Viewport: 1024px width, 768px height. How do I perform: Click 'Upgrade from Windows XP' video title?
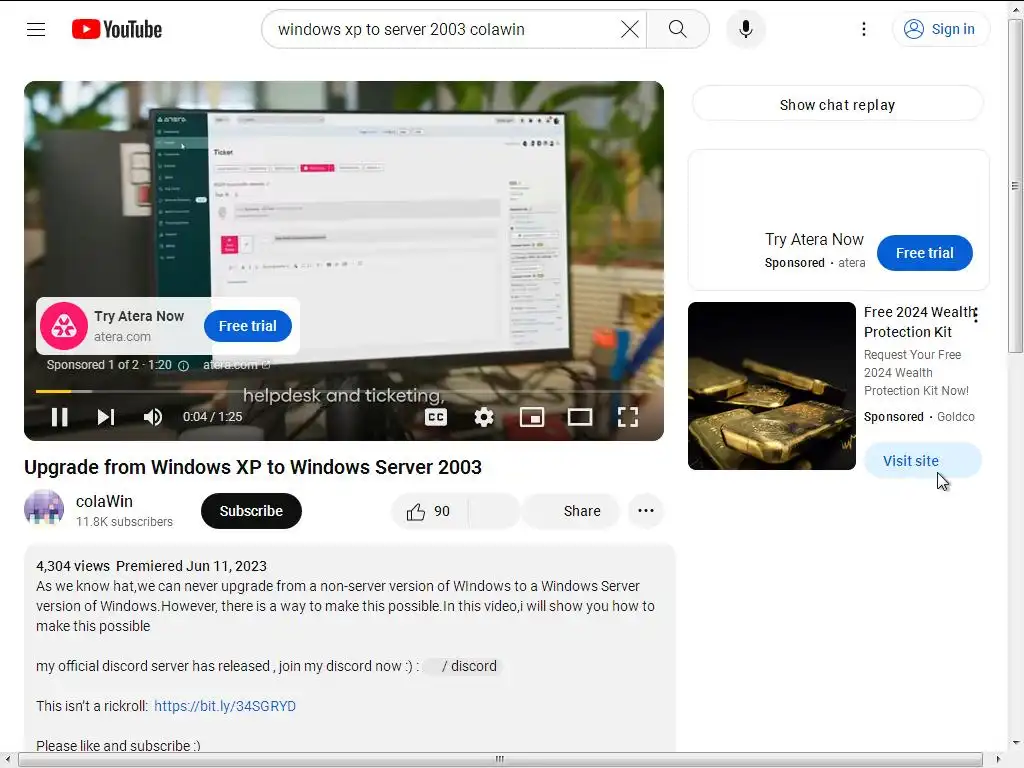[253, 467]
